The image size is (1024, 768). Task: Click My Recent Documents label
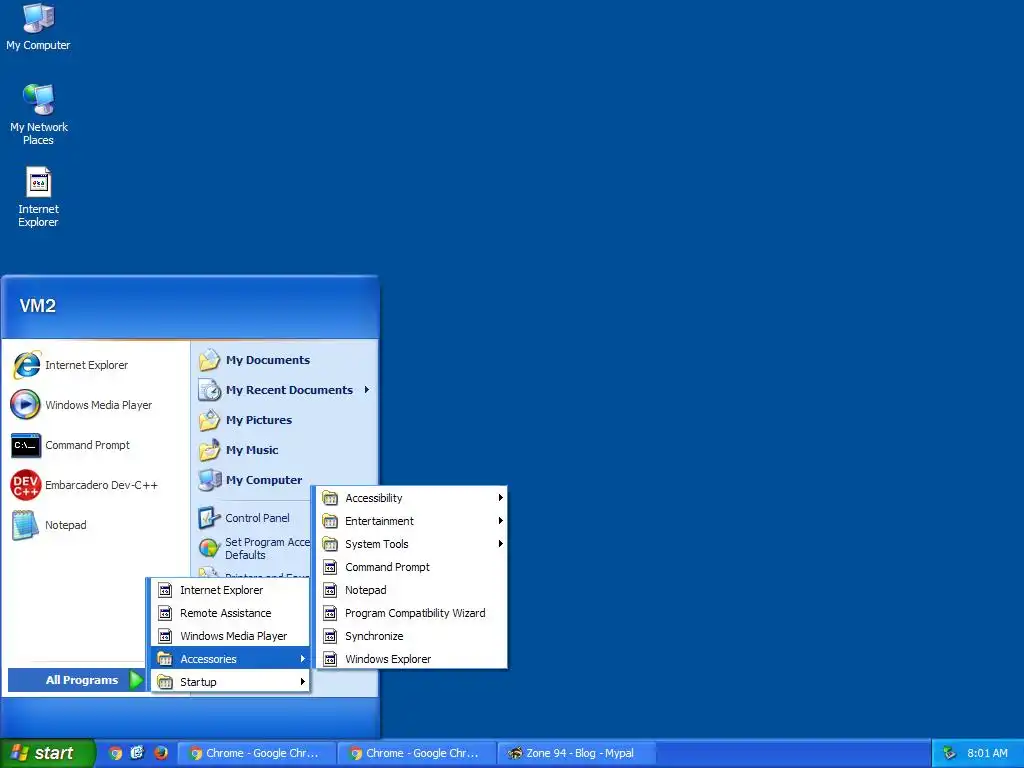pos(289,390)
